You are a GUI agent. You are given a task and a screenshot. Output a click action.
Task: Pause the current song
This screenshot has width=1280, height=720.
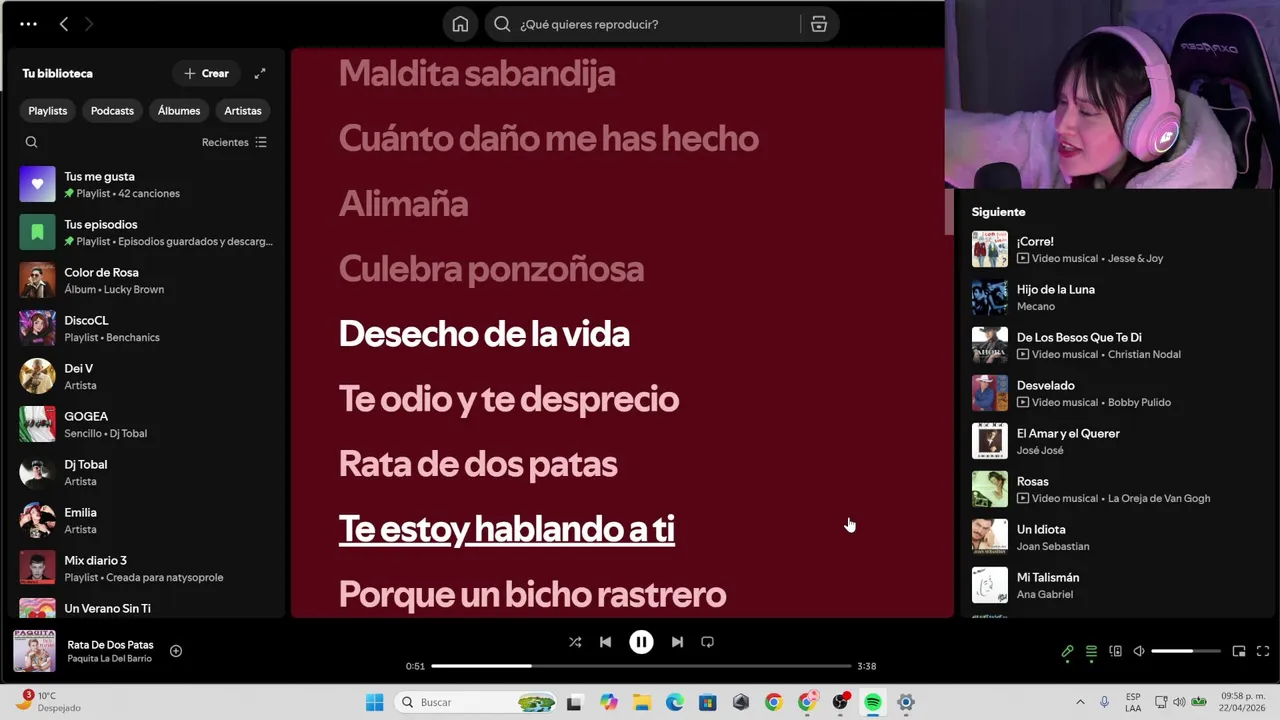coord(641,642)
